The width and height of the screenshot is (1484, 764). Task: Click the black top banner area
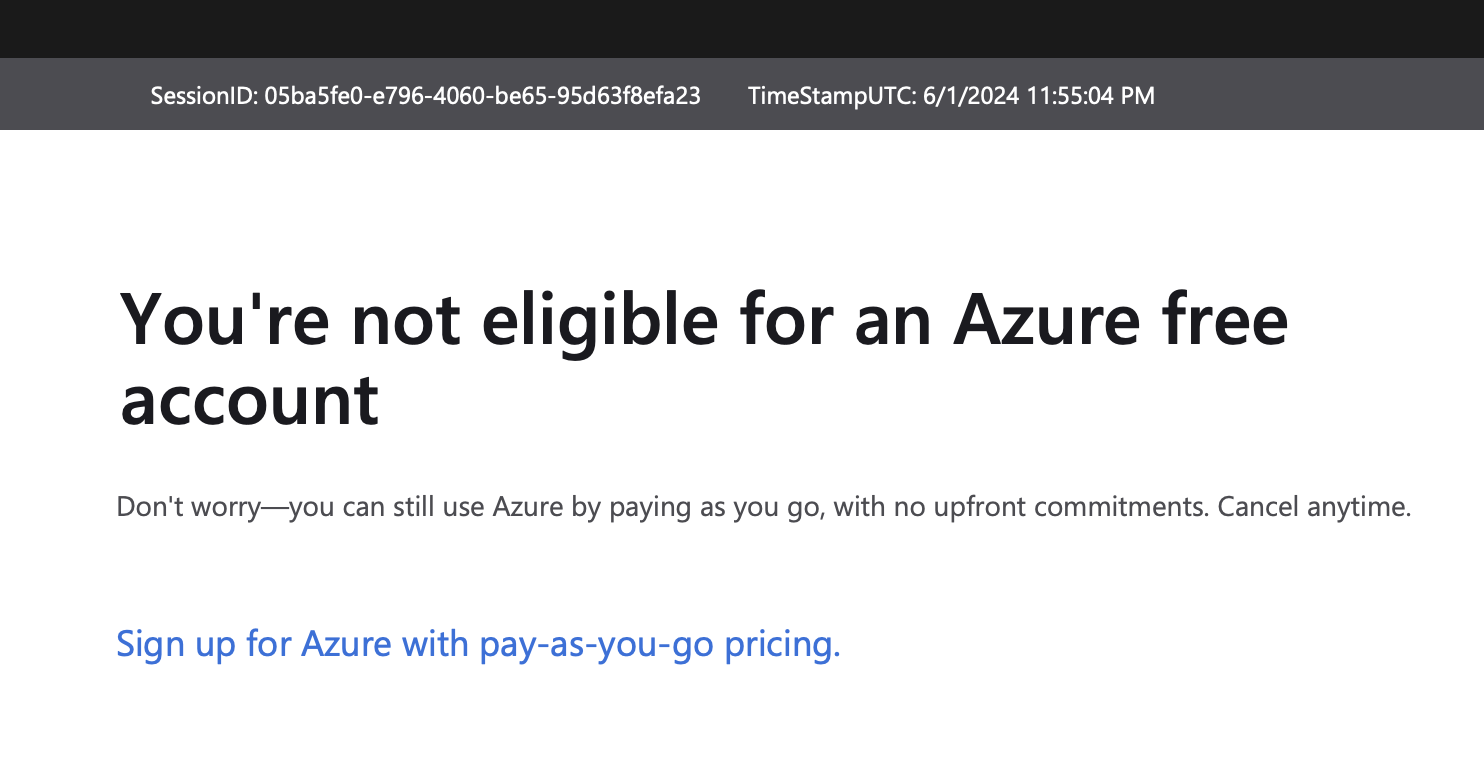tap(742, 28)
